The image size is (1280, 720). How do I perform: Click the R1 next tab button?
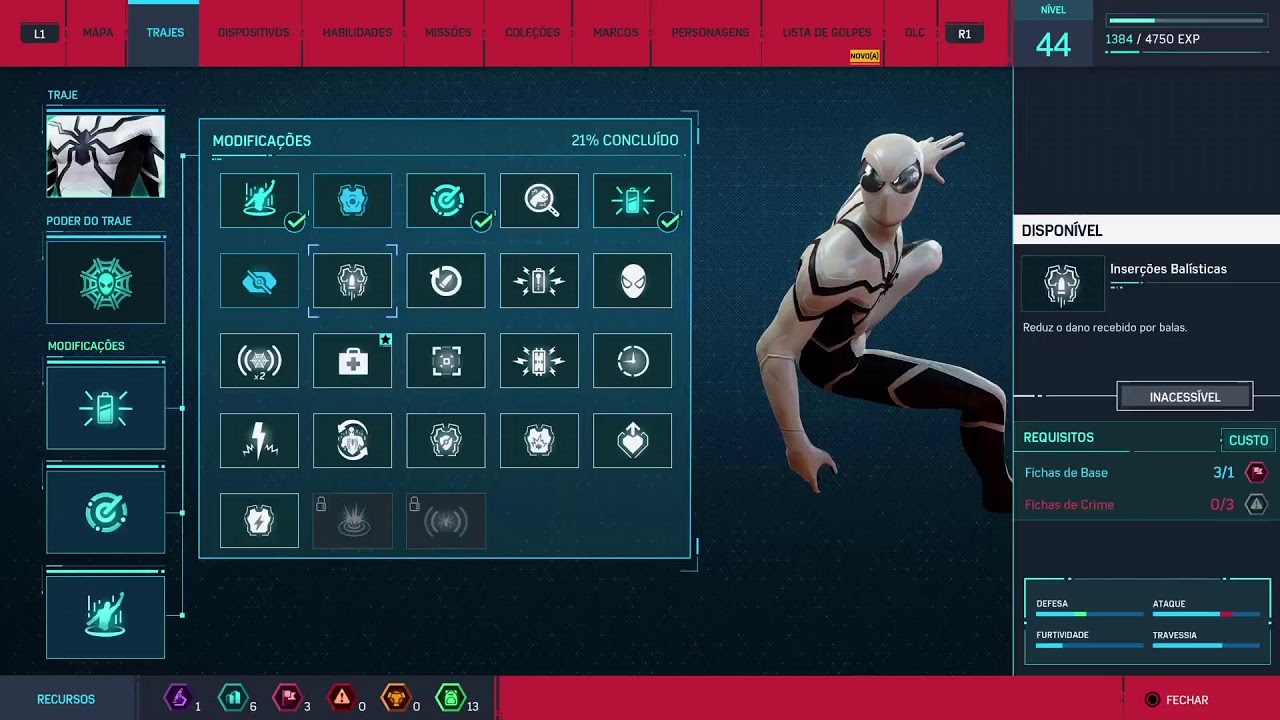click(964, 34)
